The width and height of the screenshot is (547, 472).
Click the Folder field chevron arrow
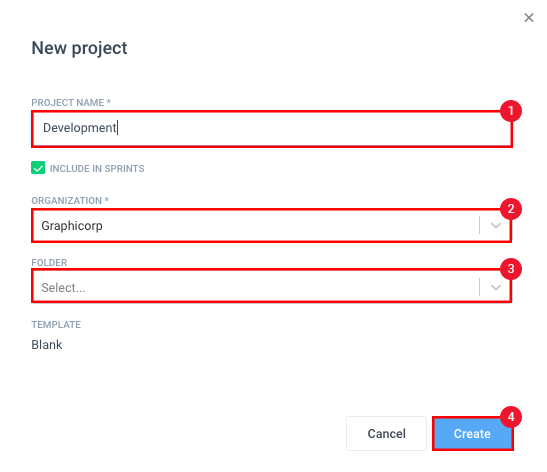[x=496, y=287]
